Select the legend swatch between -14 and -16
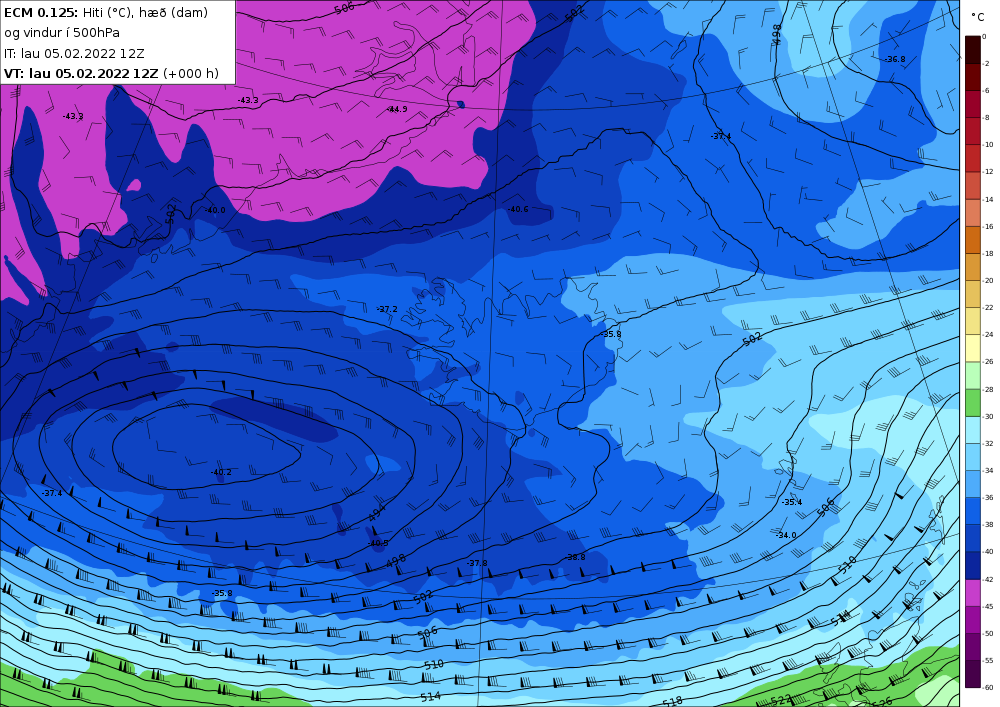This screenshot has width=1000, height=707. coord(973,213)
